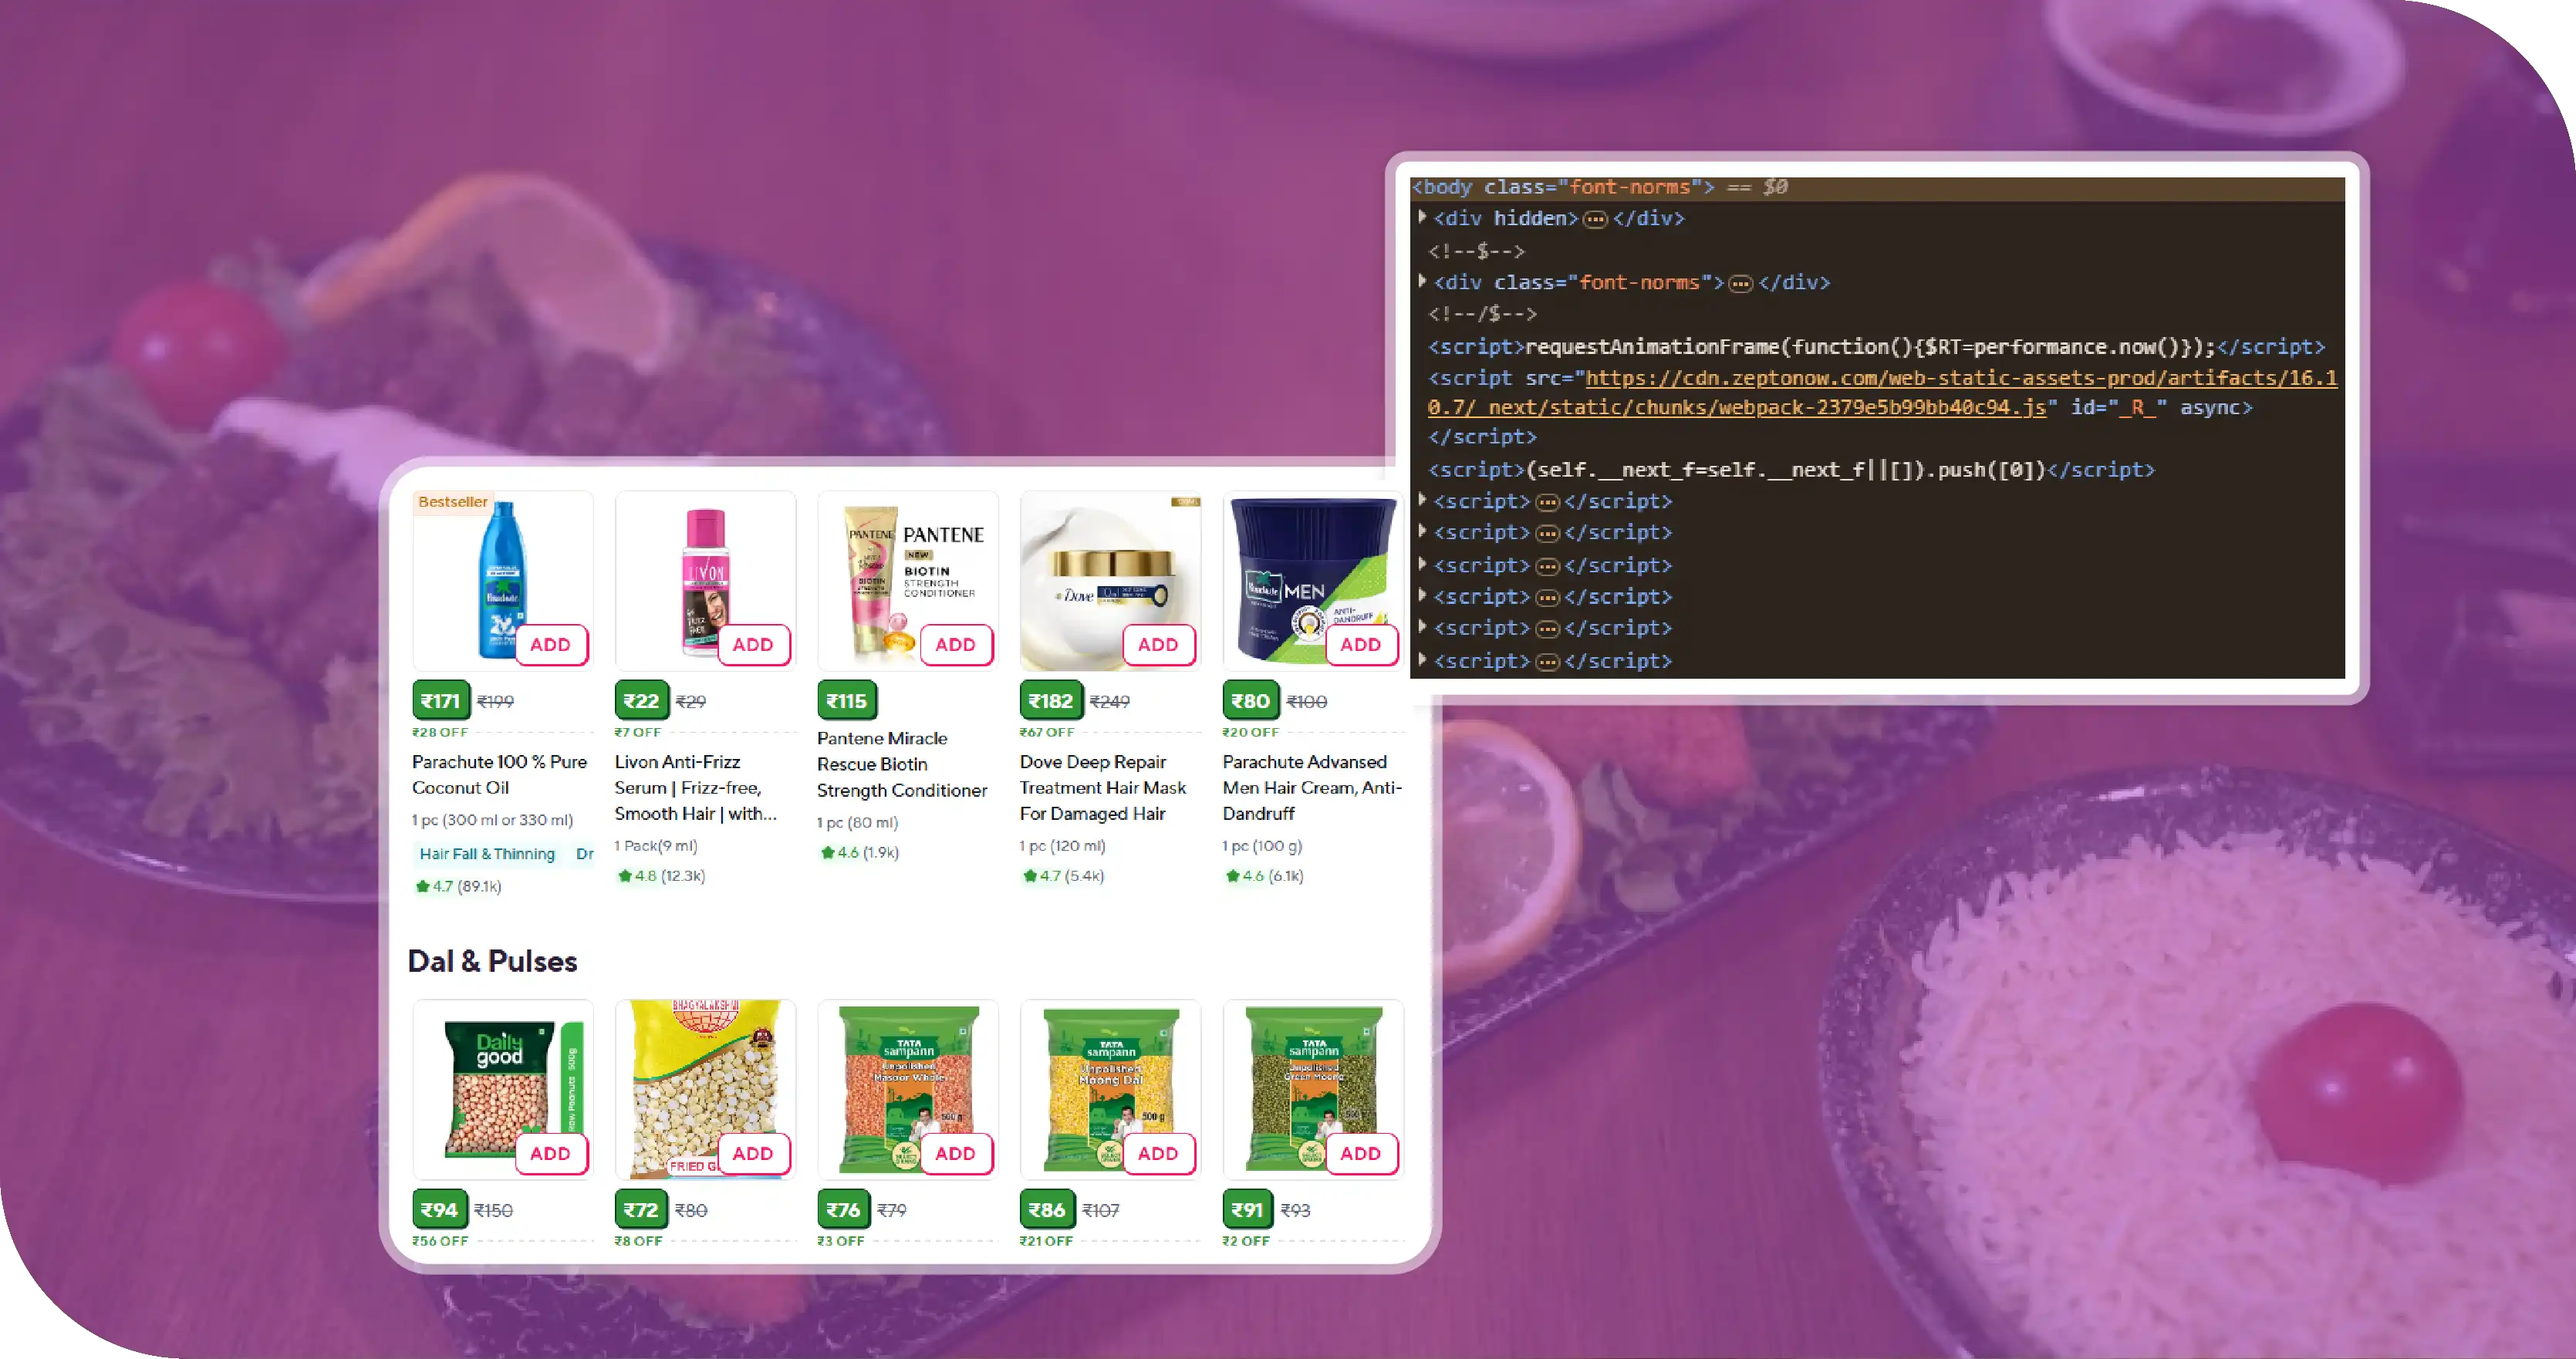Click the ₹171 price badge
The height and width of the screenshot is (1359, 2576).
(x=440, y=701)
